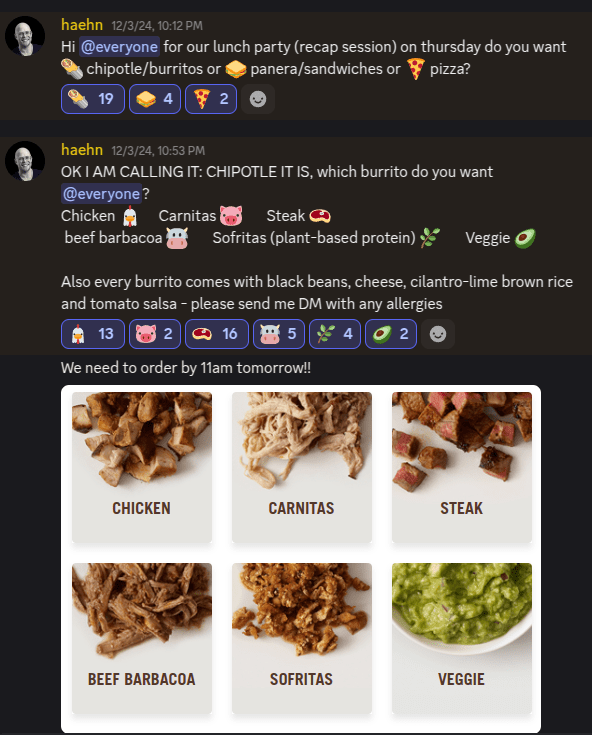The image size is (592, 735).
Task: Toggle the pizza reaction with 2 votes
Action: tap(211, 99)
